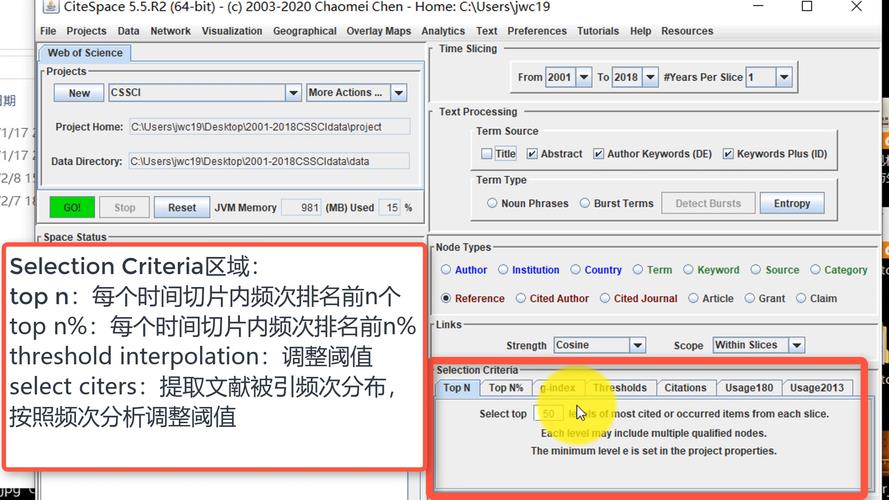Switch to the Usage2013 tab
Image resolution: width=889 pixels, height=500 pixels.
(816, 388)
